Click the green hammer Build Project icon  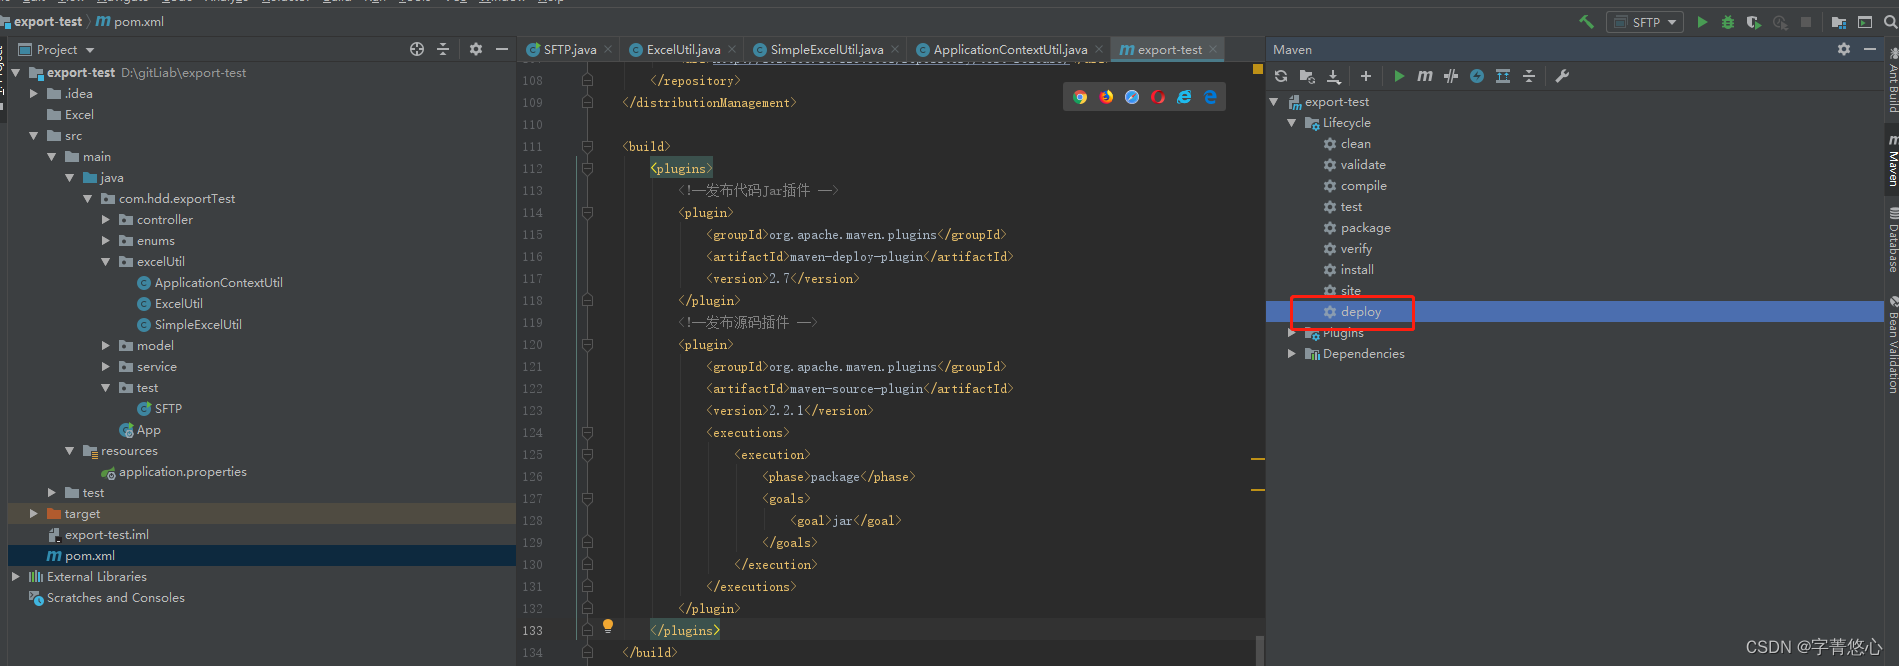point(1586,22)
